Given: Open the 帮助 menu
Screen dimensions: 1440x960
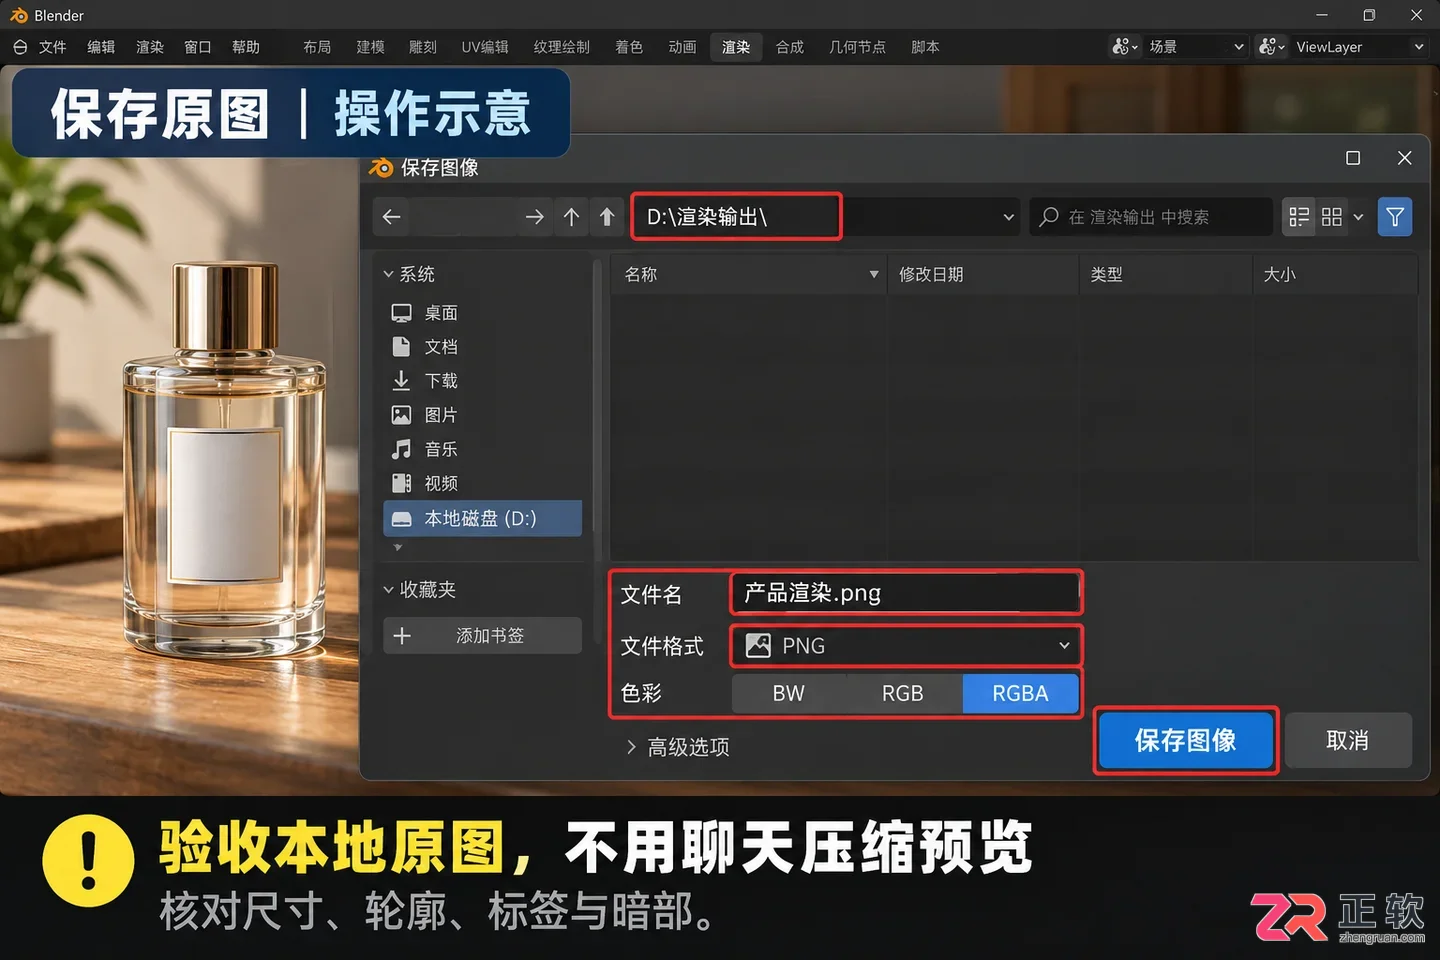Looking at the screenshot, I should tap(246, 47).
